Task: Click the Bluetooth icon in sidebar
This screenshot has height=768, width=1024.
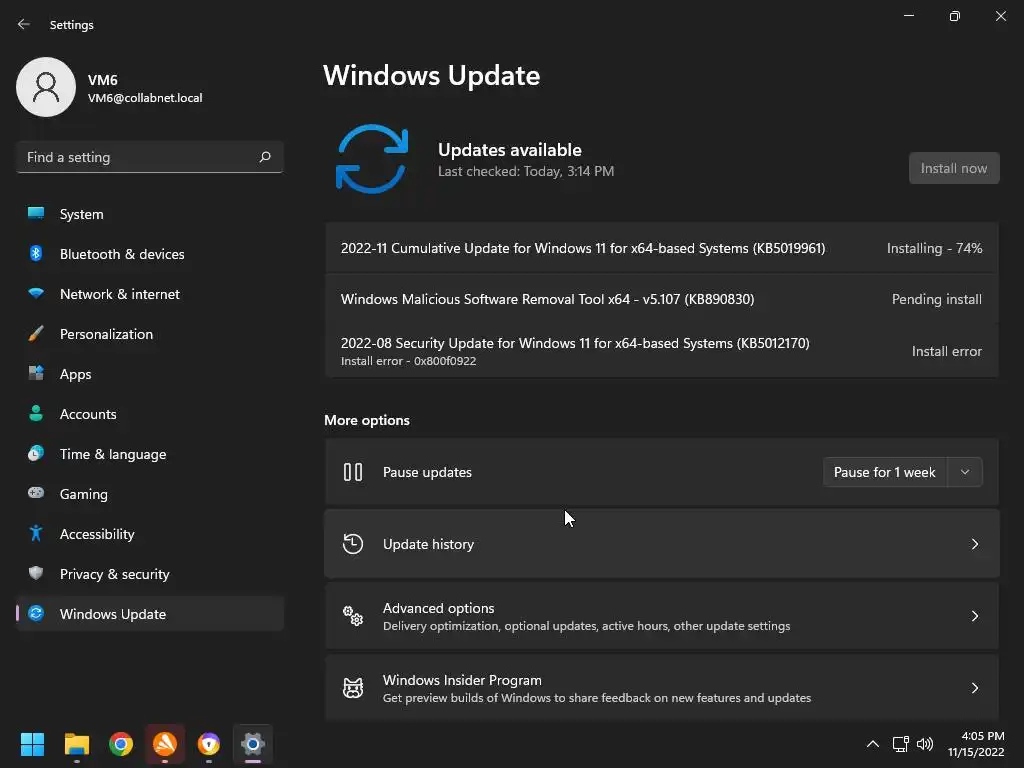Action: point(36,253)
